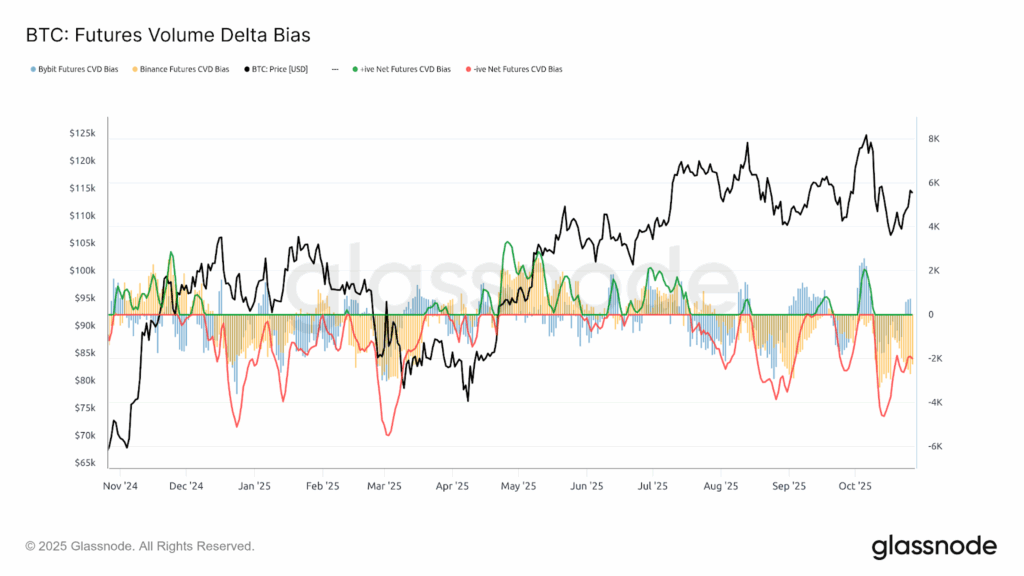Click the Glassnode copyright notice text

click(140, 546)
